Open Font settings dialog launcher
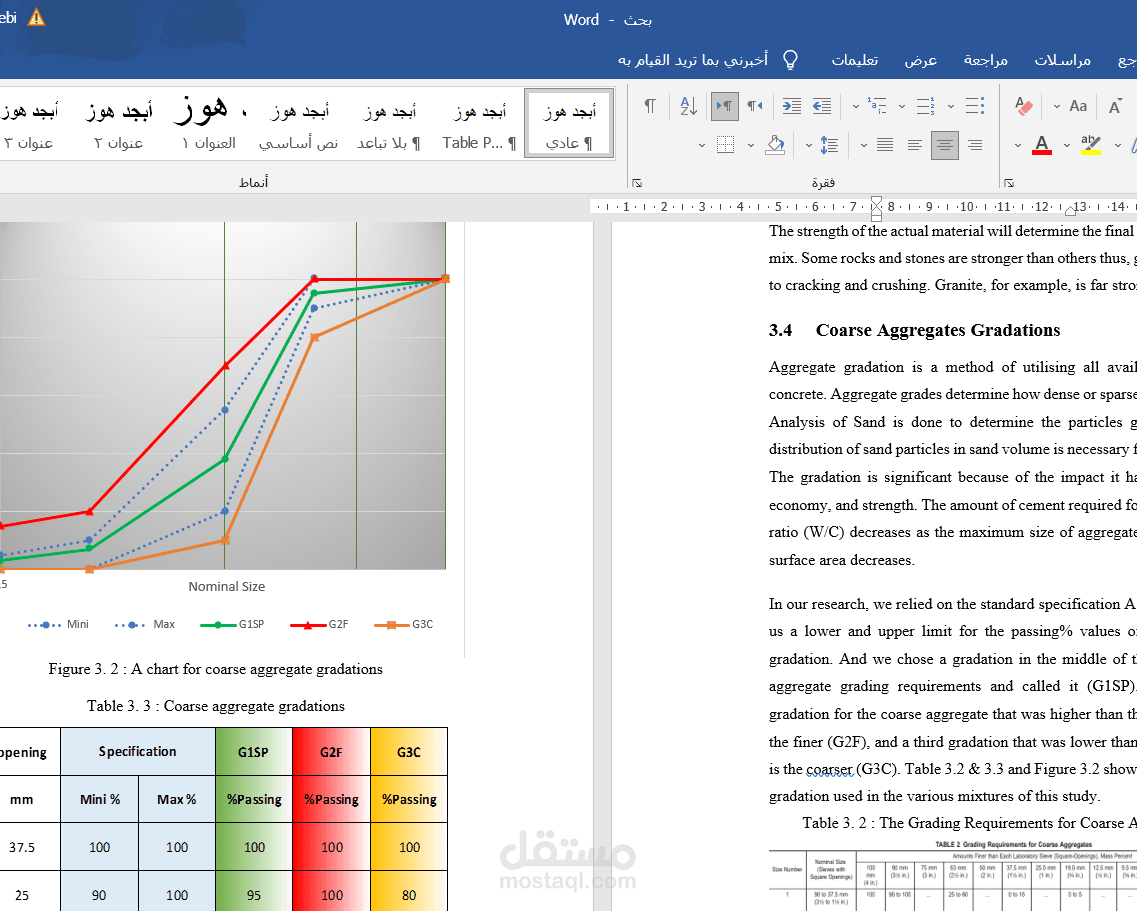 point(1009,183)
